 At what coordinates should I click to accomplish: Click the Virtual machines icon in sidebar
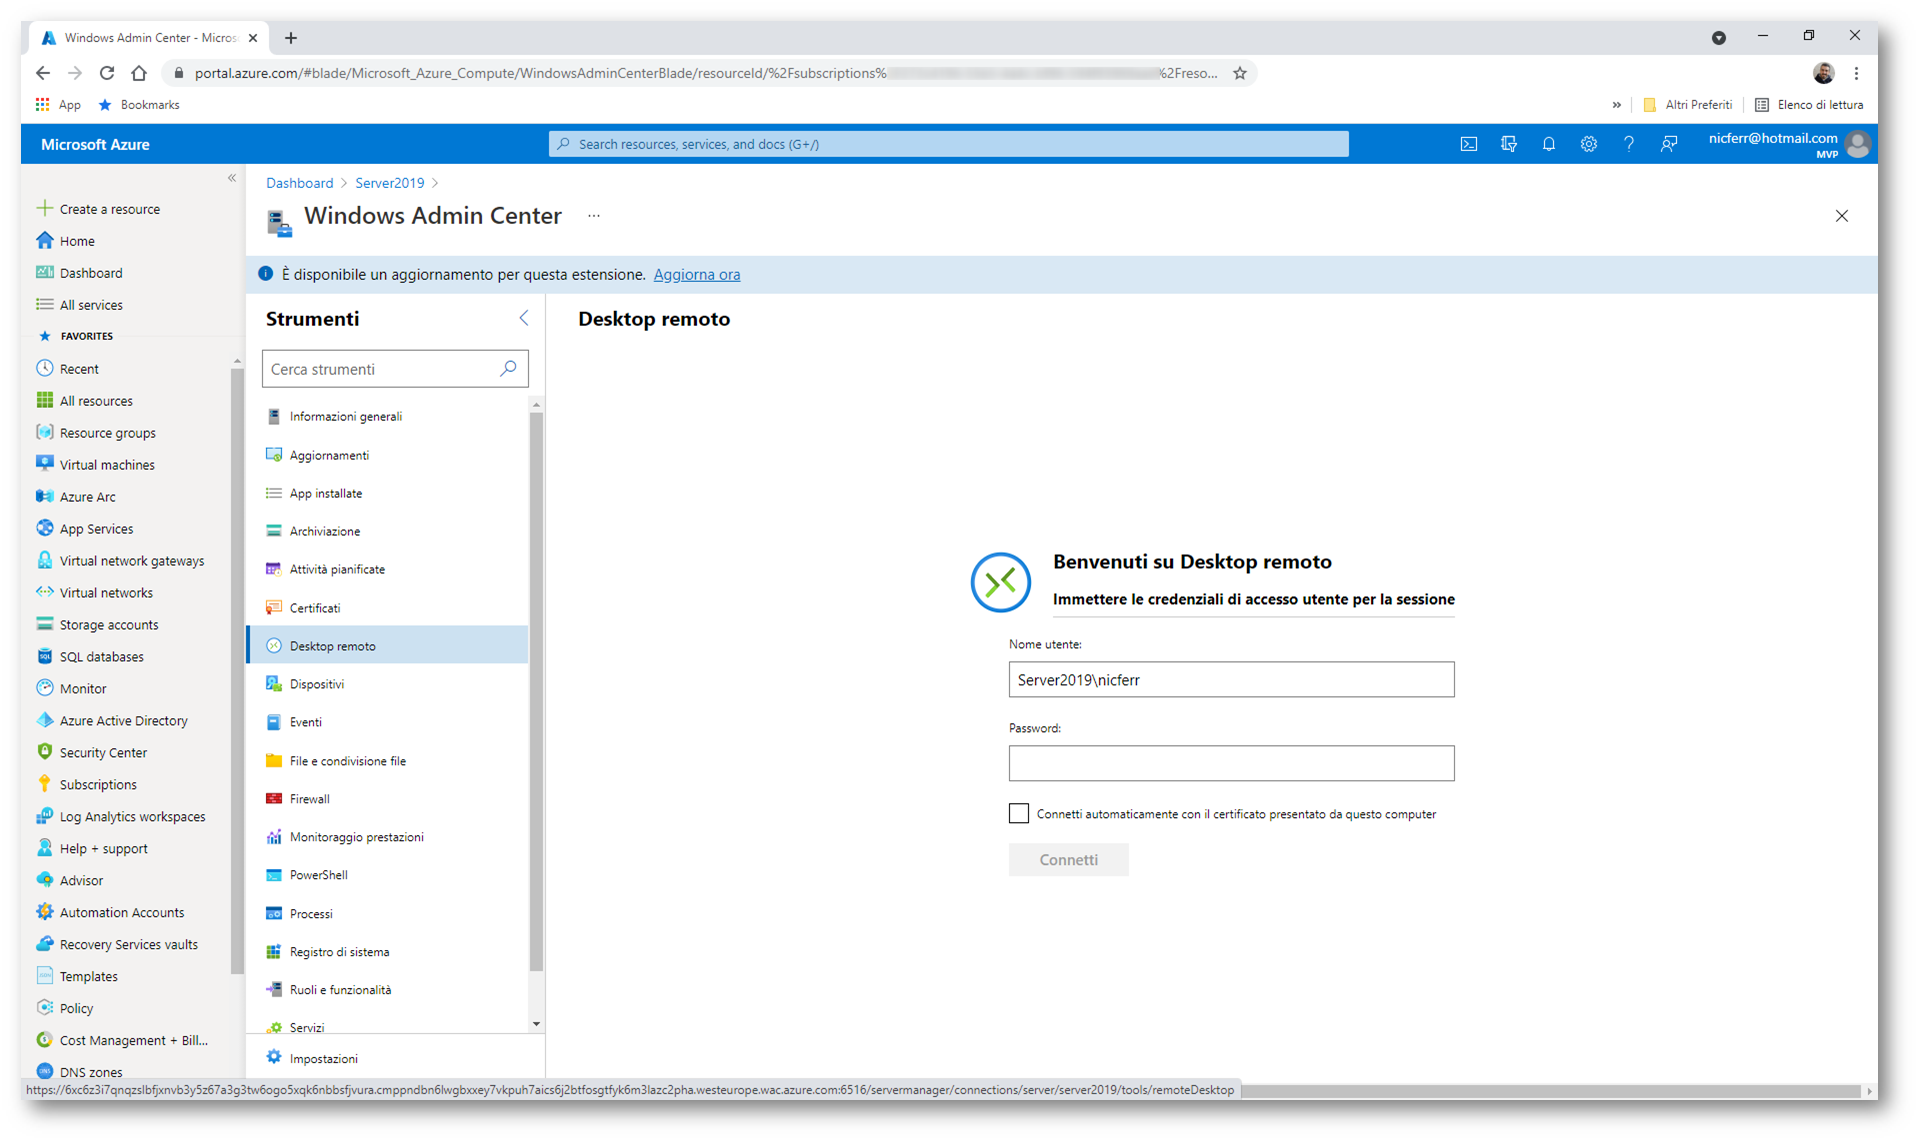point(45,464)
